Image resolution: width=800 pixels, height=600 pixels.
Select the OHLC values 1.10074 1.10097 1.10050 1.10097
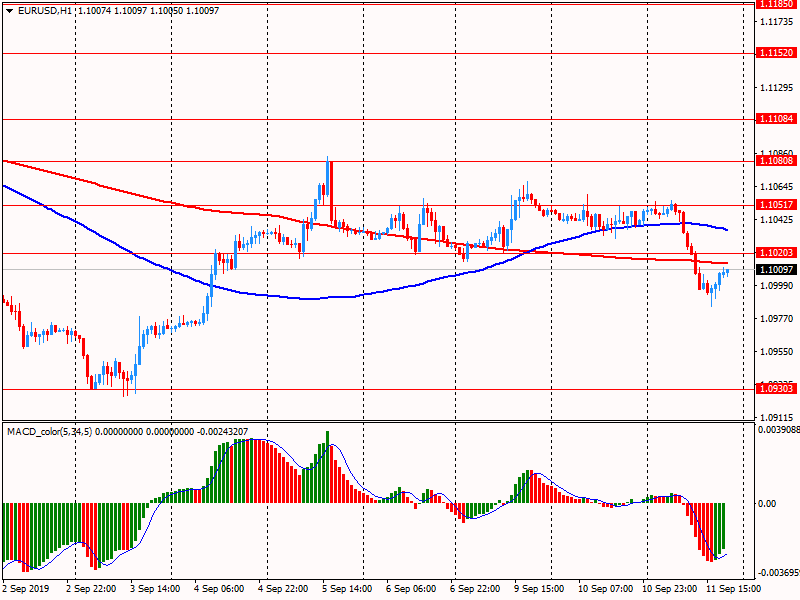[x=148, y=11]
